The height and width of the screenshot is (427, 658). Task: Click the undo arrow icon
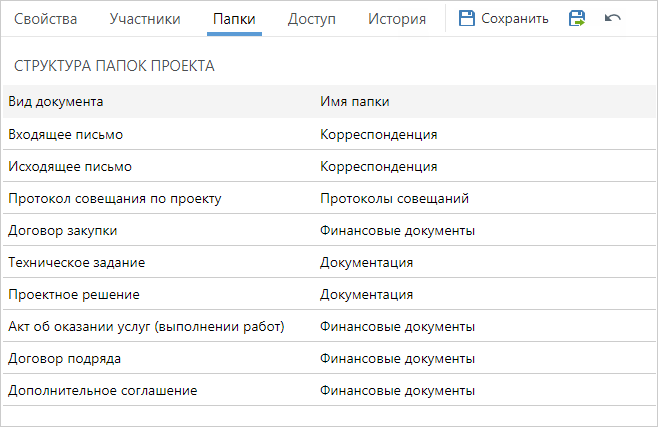[613, 18]
